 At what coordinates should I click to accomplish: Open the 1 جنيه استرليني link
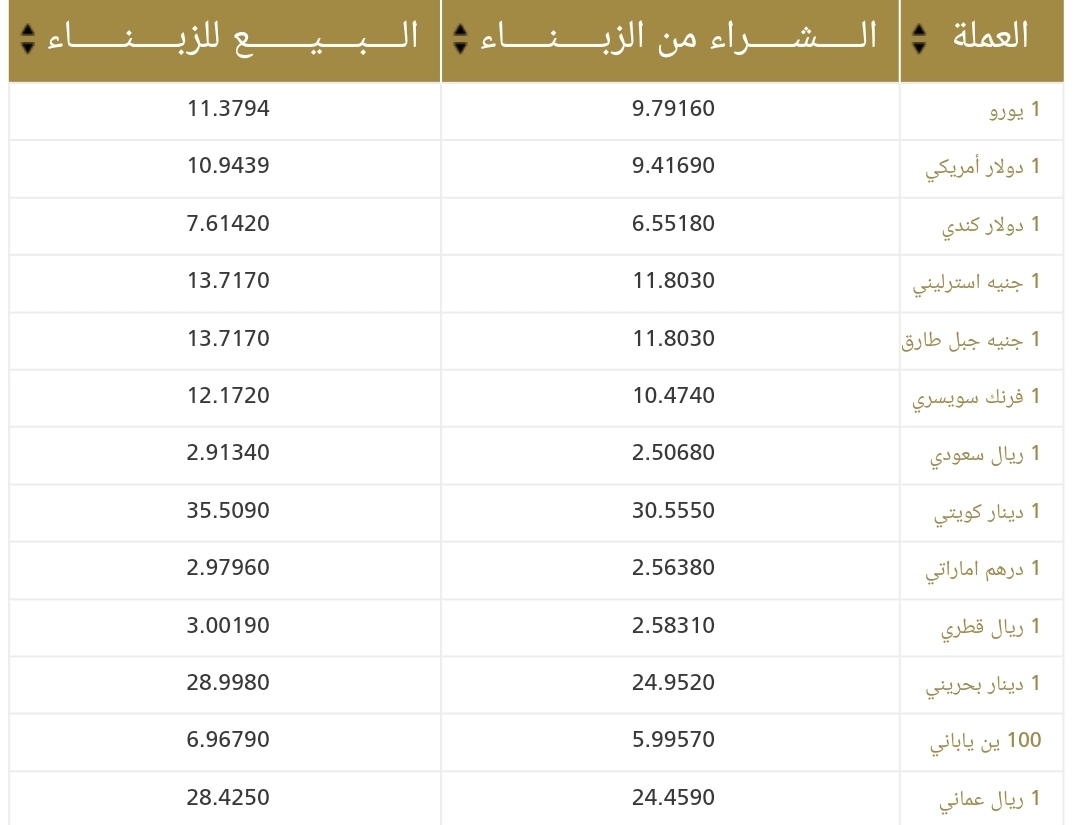(976, 282)
